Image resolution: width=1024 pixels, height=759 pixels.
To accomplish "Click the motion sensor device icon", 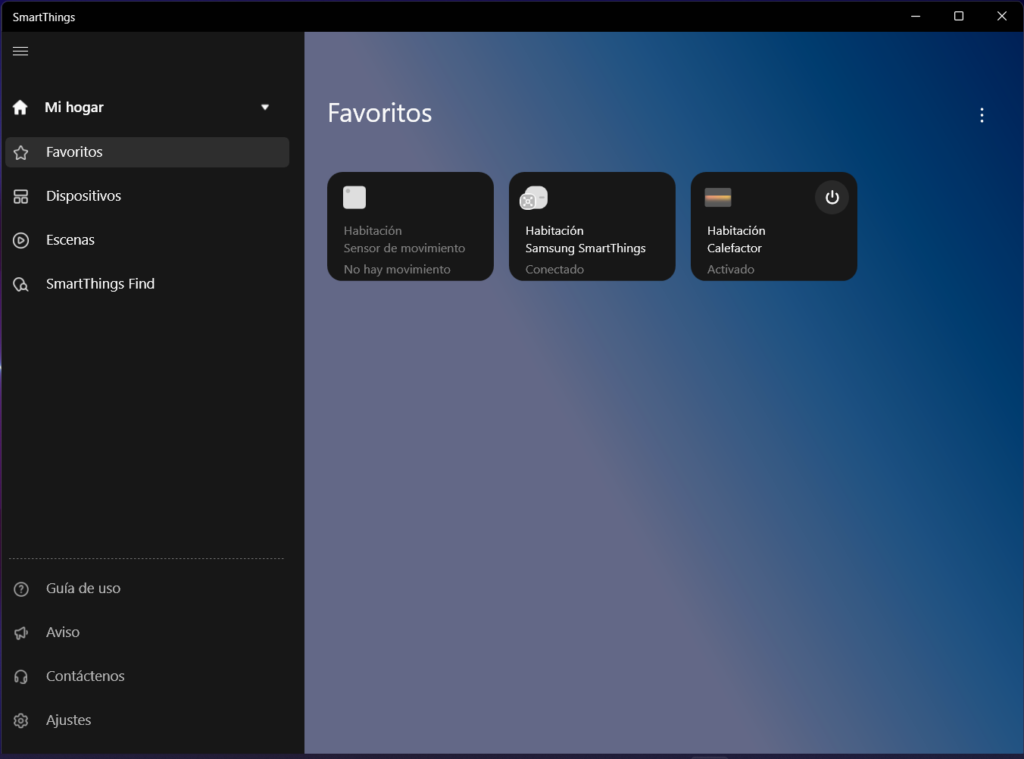I will click(x=354, y=198).
